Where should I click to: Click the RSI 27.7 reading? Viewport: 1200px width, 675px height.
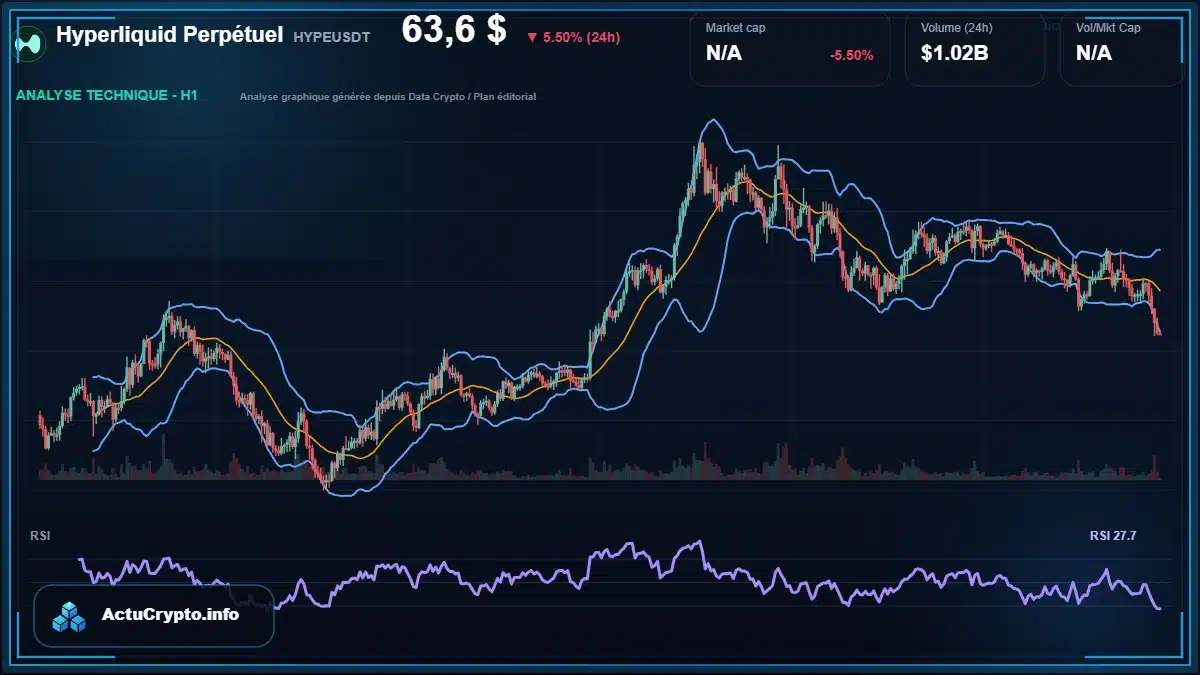tap(1113, 536)
